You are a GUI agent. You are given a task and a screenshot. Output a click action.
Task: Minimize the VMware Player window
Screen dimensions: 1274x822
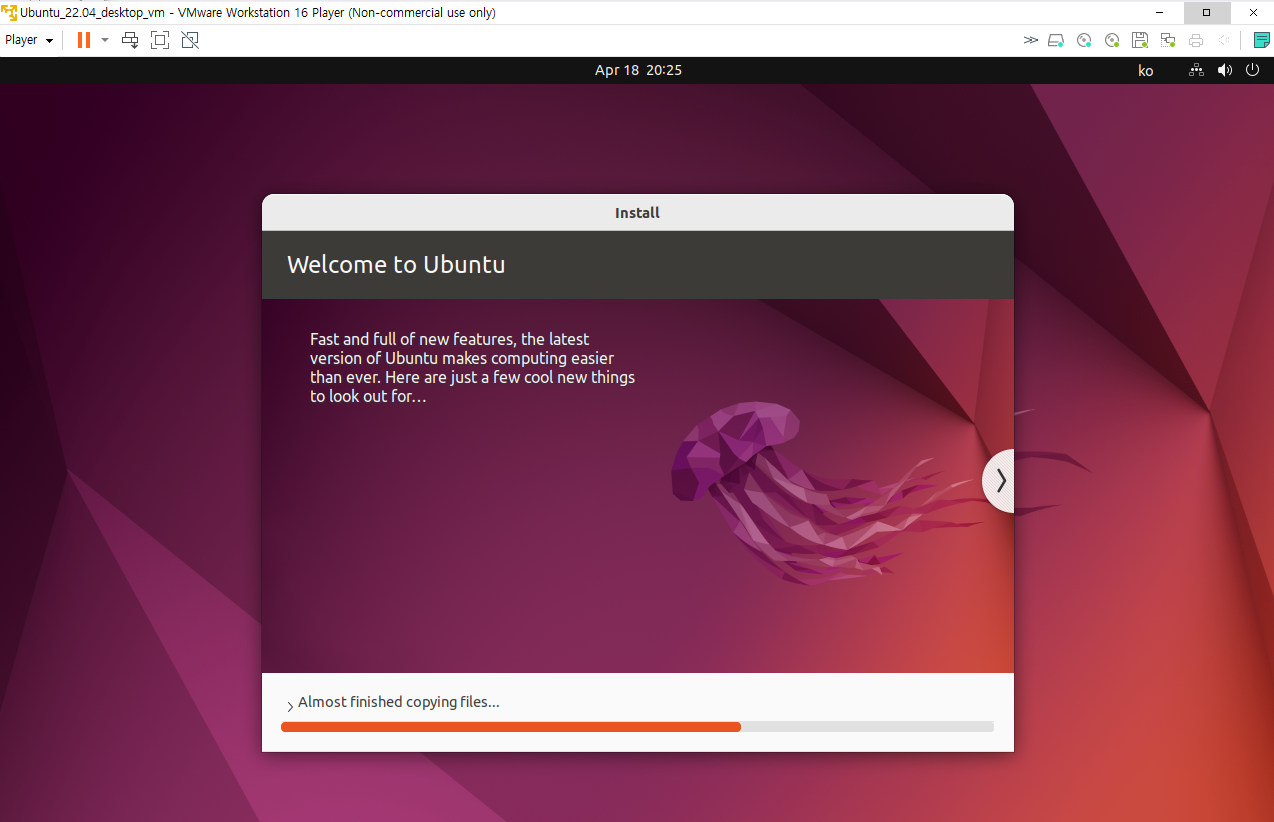tap(1162, 12)
